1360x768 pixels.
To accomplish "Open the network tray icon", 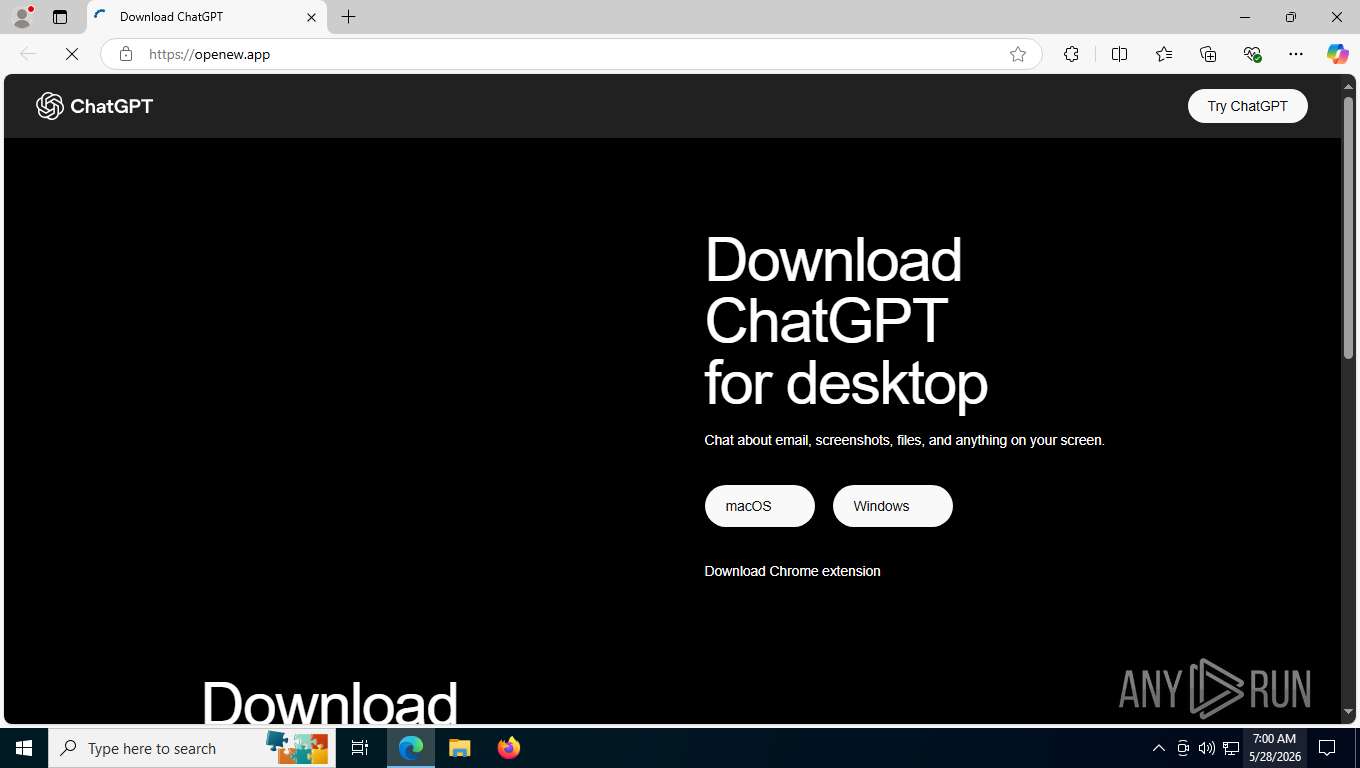I will pyautogui.click(x=1231, y=748).
